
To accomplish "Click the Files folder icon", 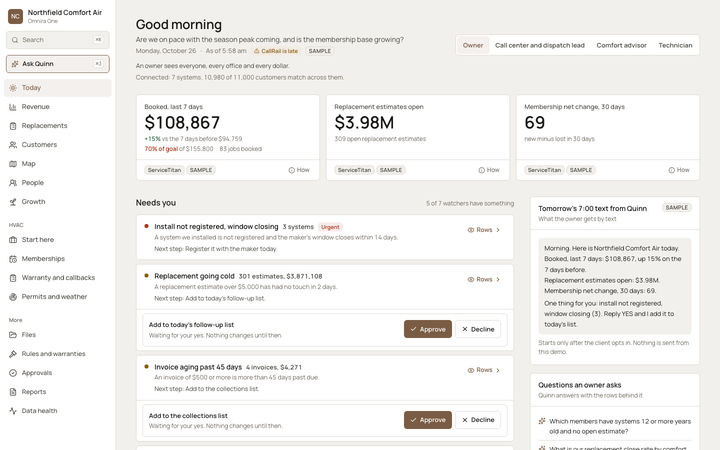I will (13, 335).
